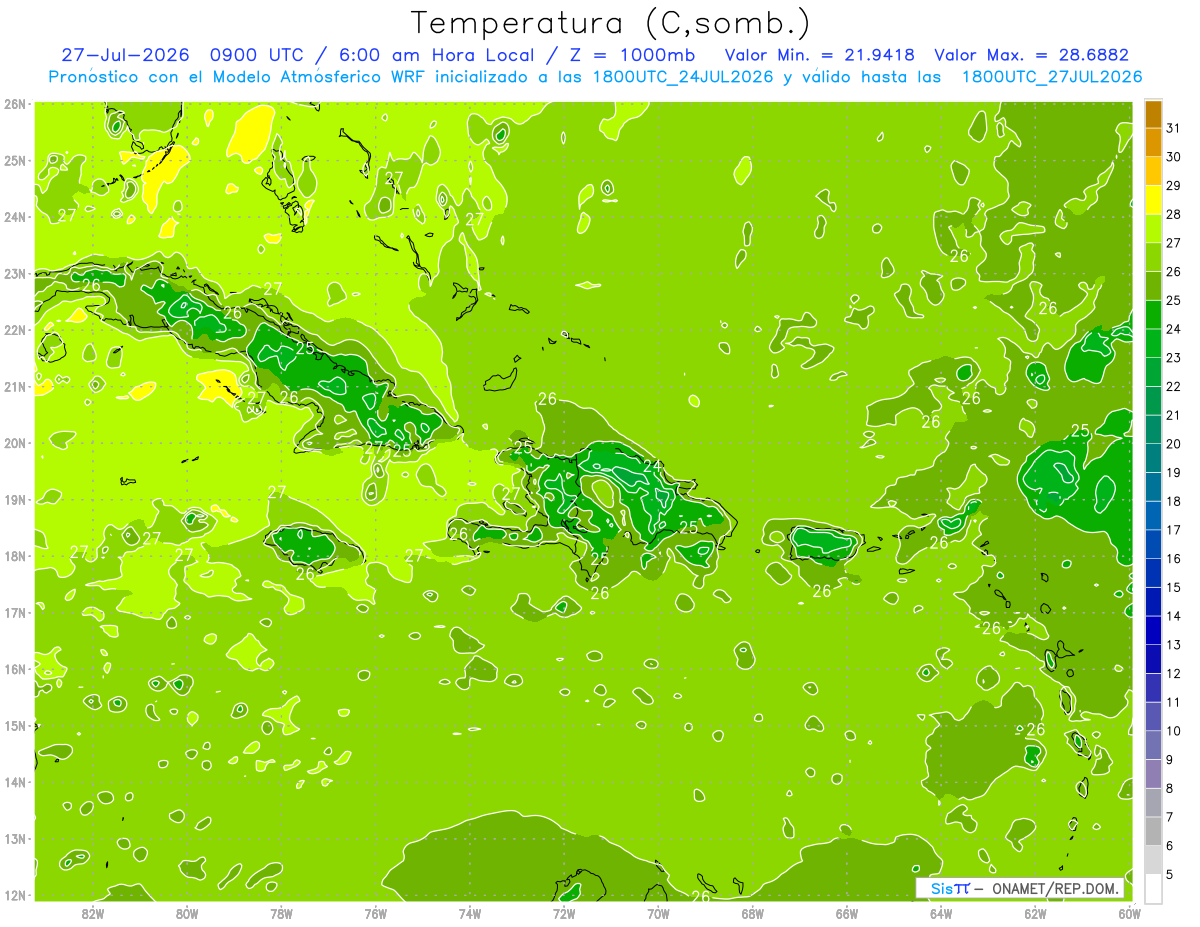Click the '13' color-scale label
1200x927 pixels.
(1173, 645)
